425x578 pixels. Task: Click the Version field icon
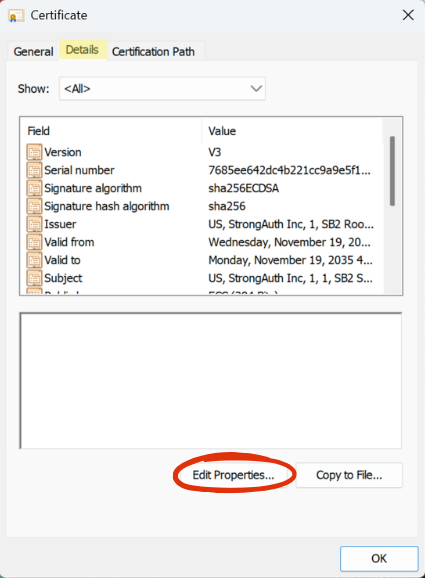34,152
